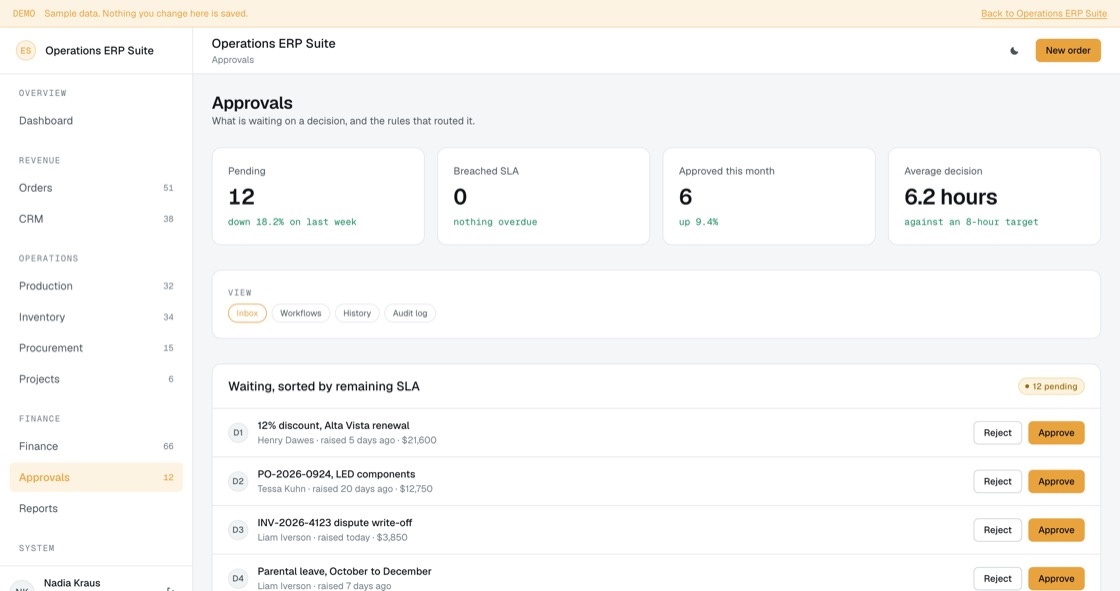Click 'PO-2026-0924, LED components' title
Screen dimensions: 1120x591
[x=336, y=474]
